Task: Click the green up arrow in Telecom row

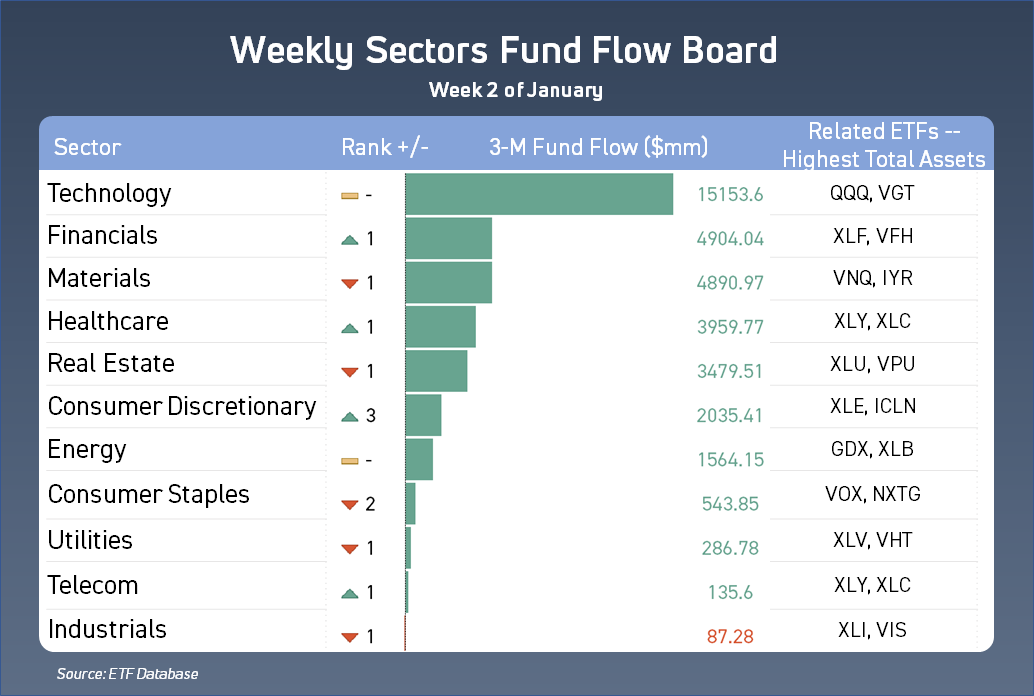Action: click(349, 593)
